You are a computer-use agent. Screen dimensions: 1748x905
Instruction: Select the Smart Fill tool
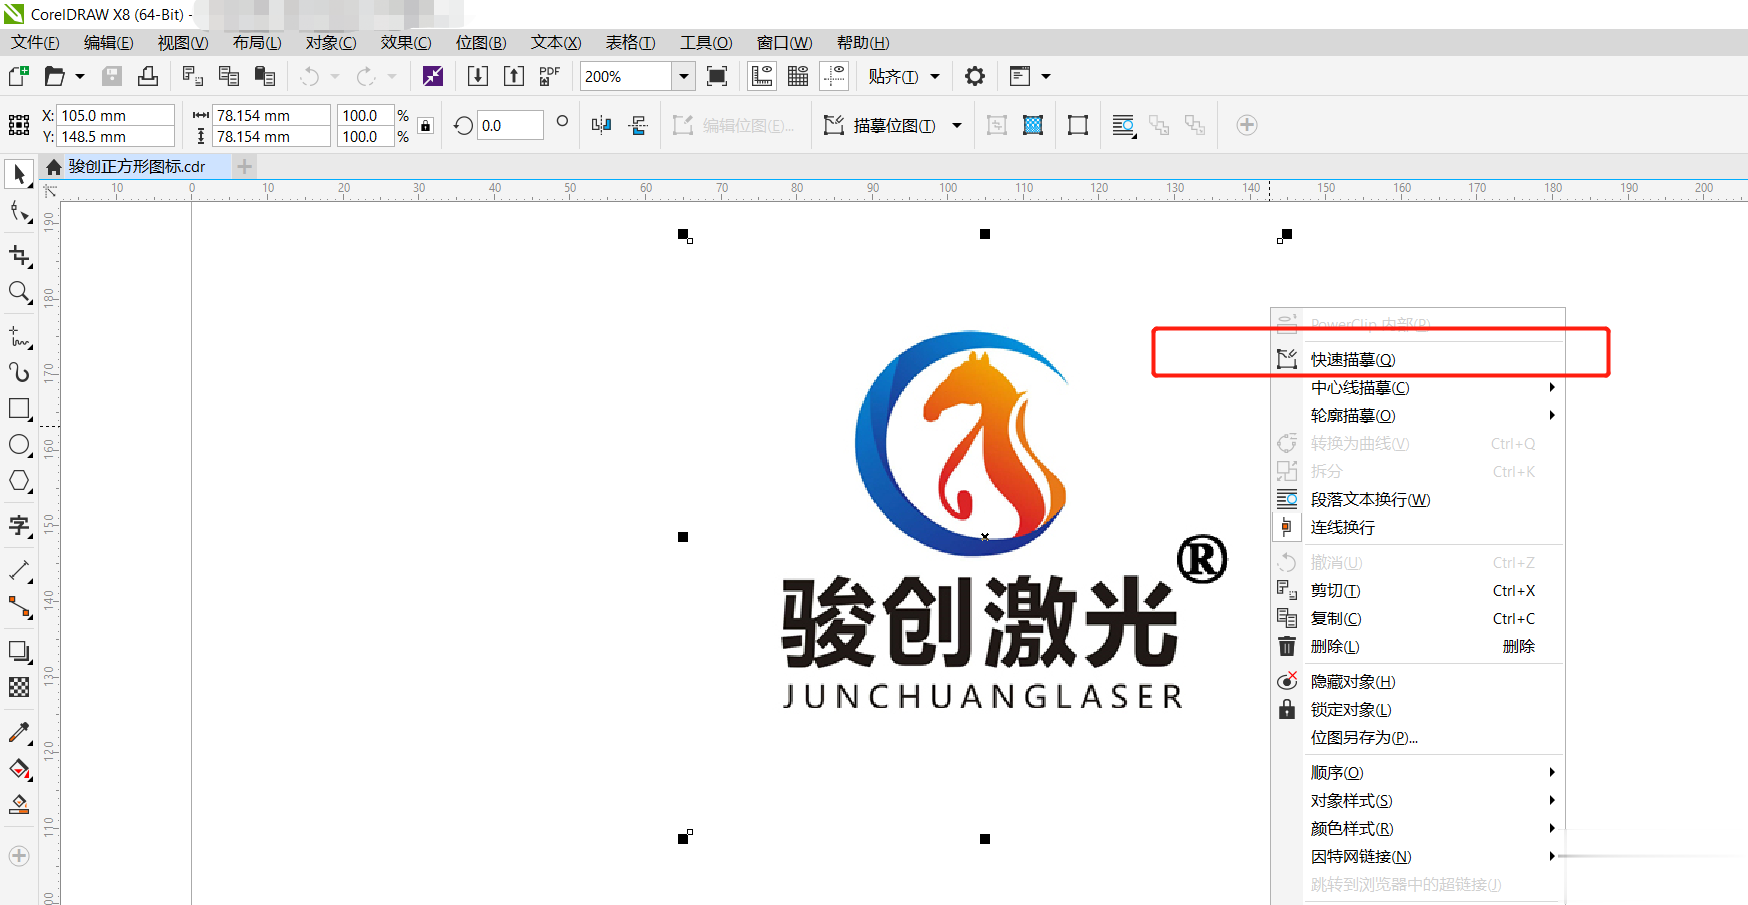pyautogui.click(x=19, y=805)
